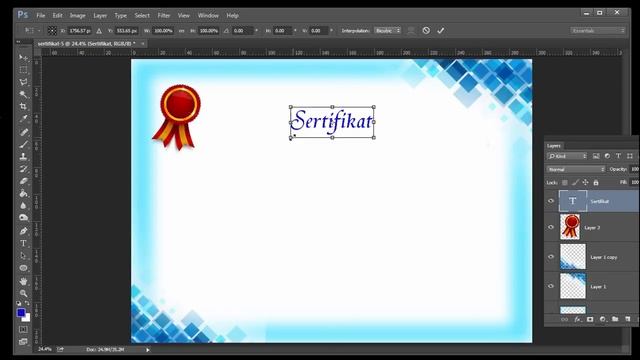640x360 pixels.
Task: Create a new layer
Action: pyautogui.click(x=627, y=319)
